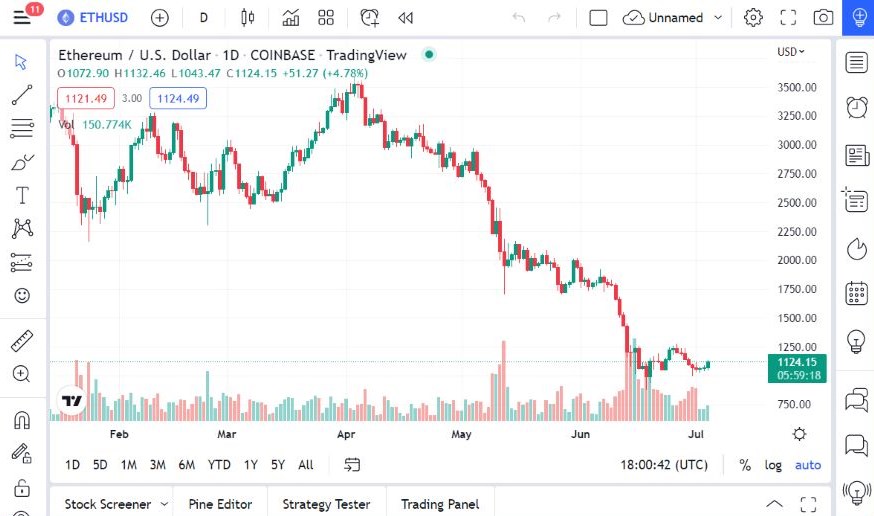This screenshot has width=874, height=516.
Task: Click the 18:00:42 (UTC) timezone clock
Action: [x=663, y=465]
